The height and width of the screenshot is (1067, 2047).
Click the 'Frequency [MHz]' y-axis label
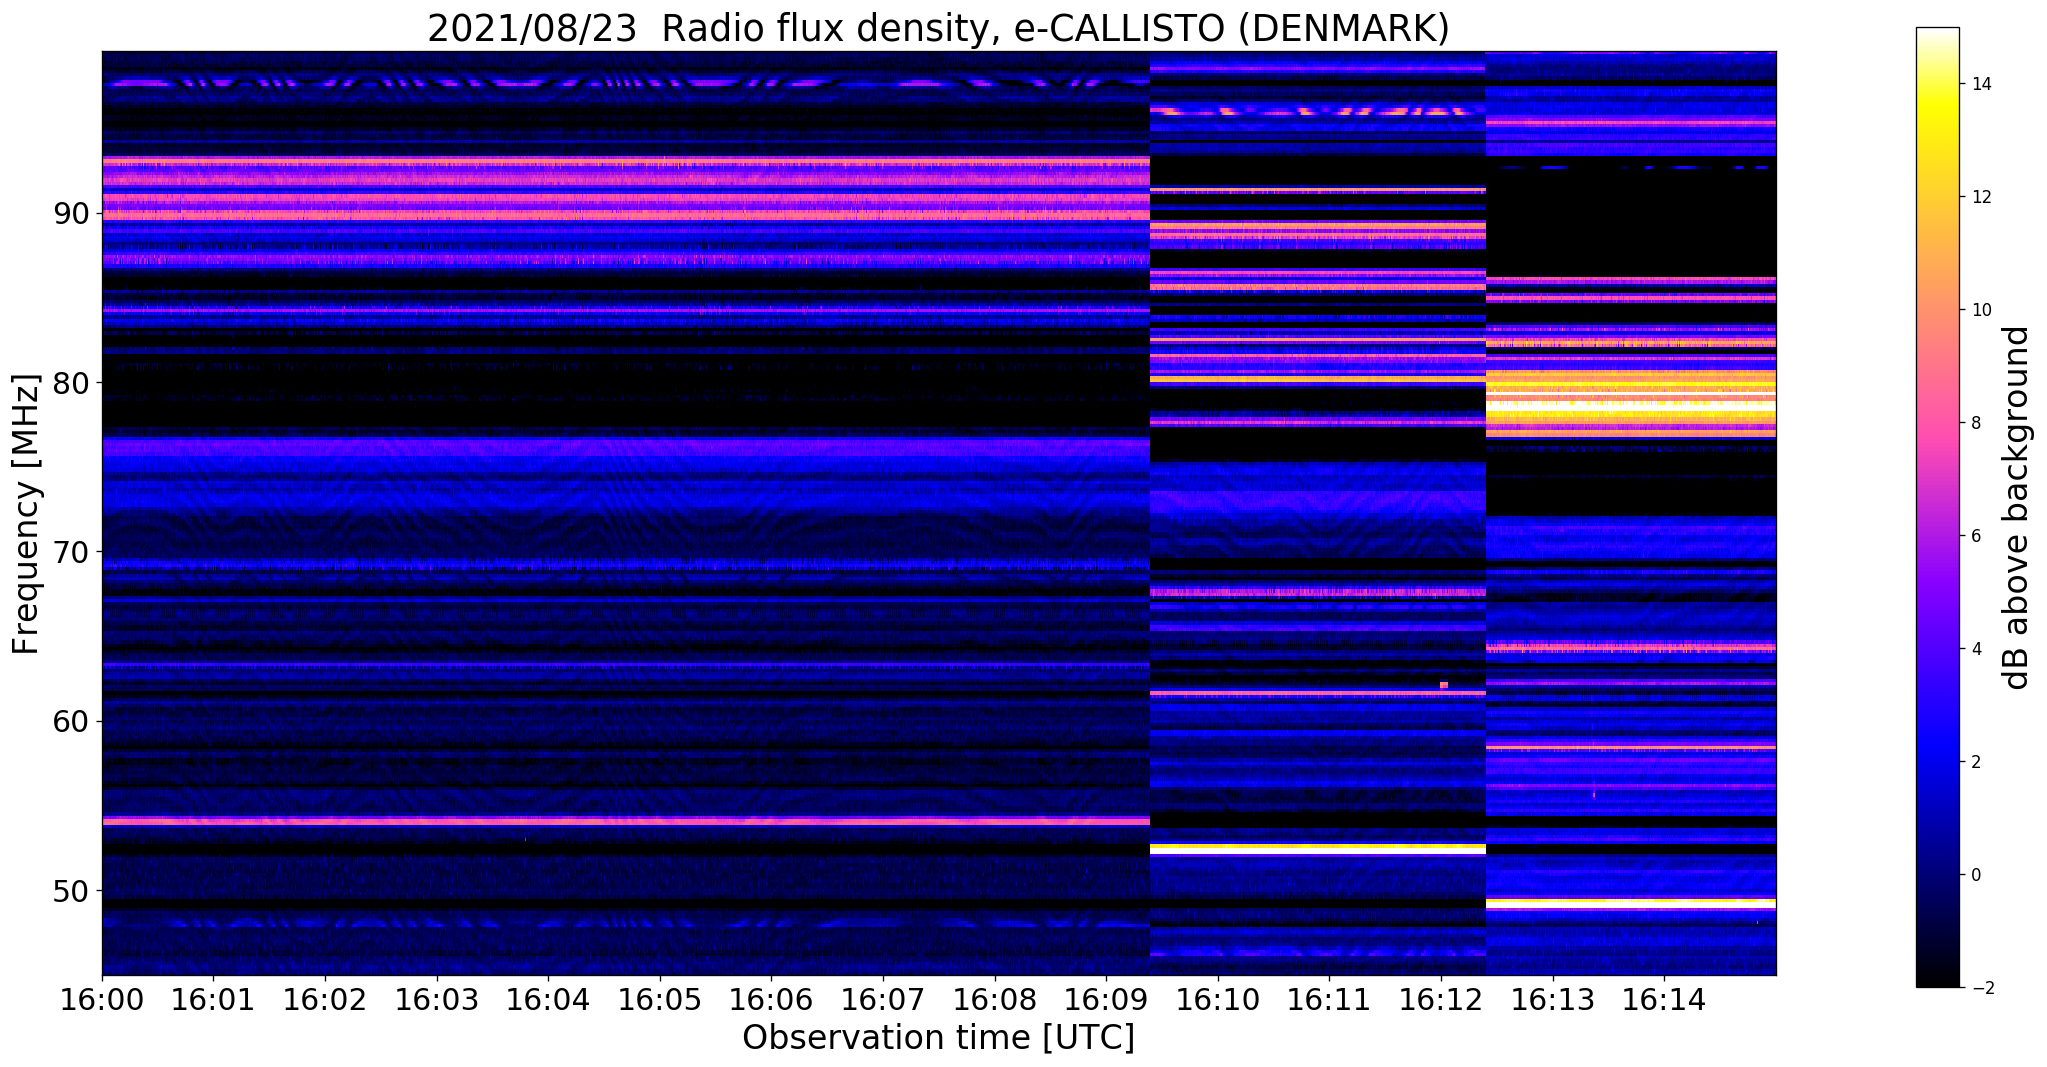click(26, 514)
